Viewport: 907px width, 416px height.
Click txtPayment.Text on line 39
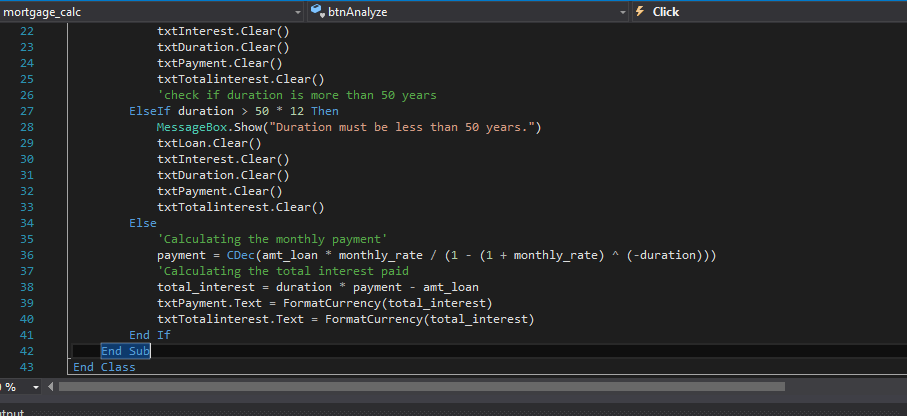point(209,303)
